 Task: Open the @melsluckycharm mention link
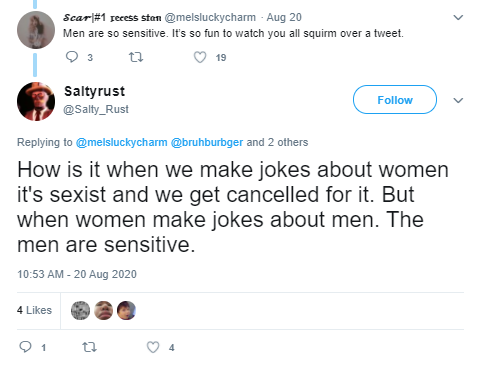pyautogui.click(x=122, y=142)
